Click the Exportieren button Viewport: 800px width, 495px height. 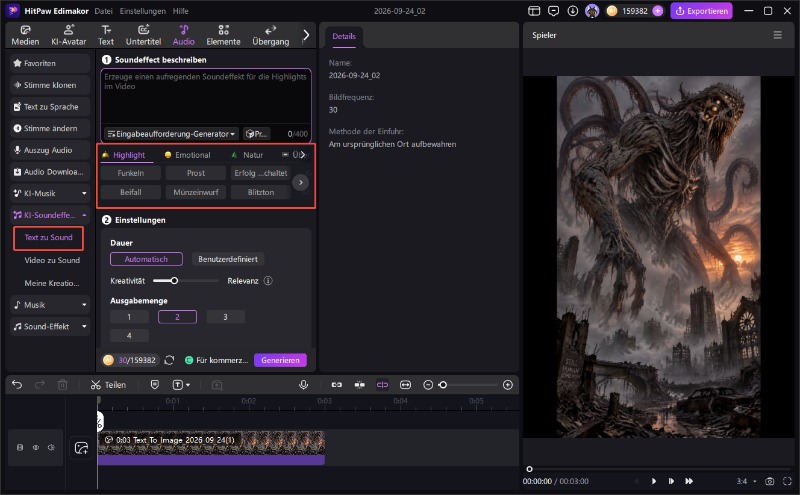(x=702, y=11)
